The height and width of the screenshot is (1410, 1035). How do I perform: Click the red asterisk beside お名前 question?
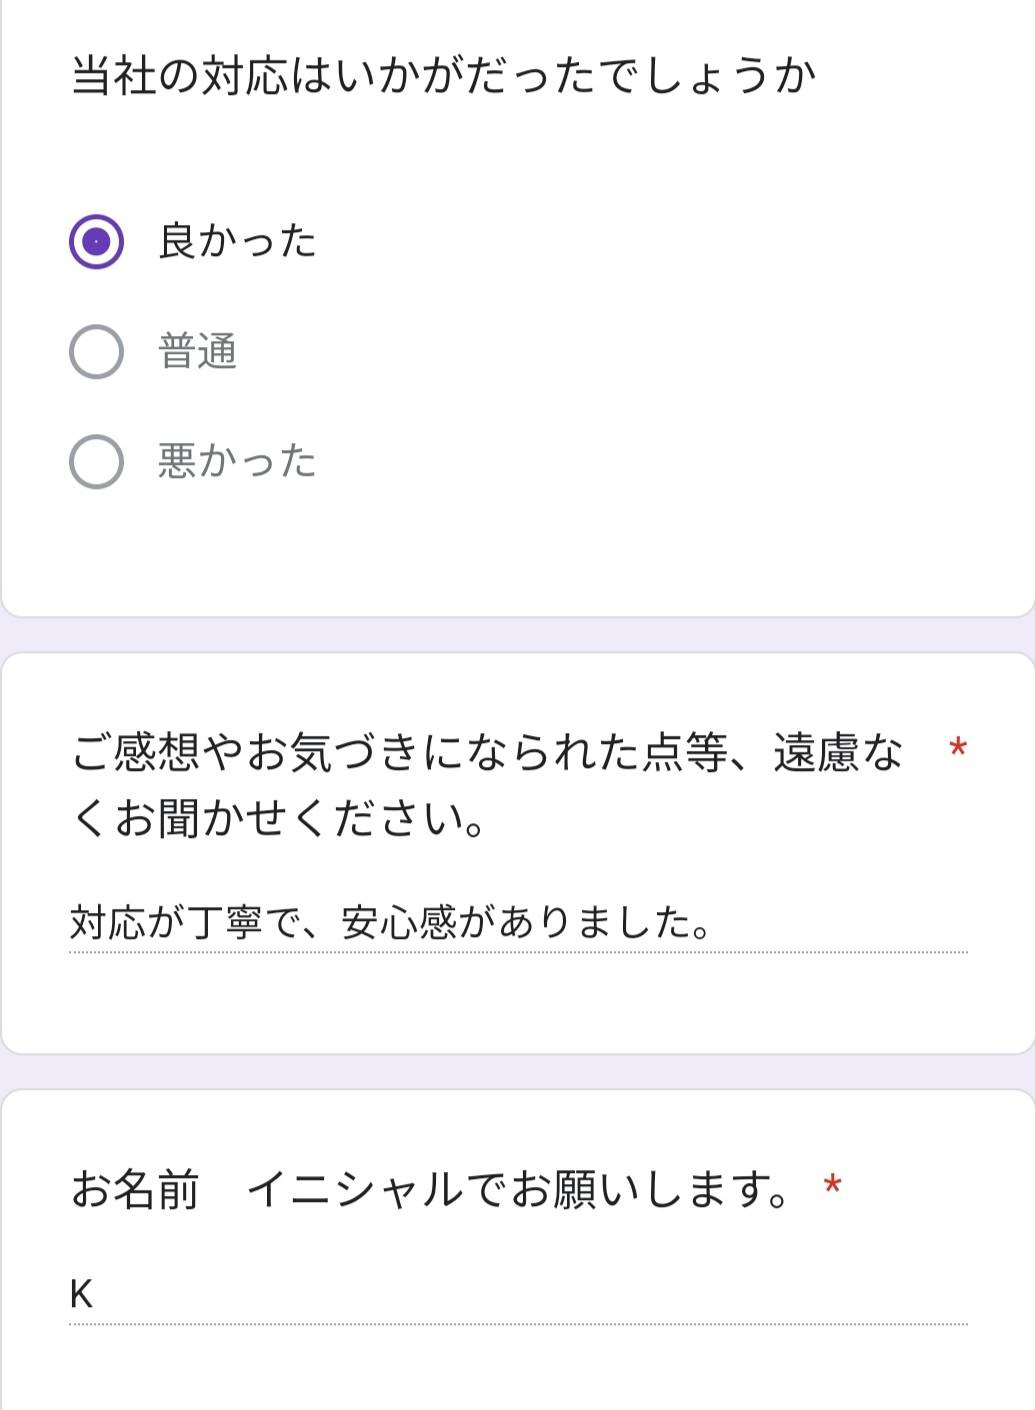coord(831,1187)
